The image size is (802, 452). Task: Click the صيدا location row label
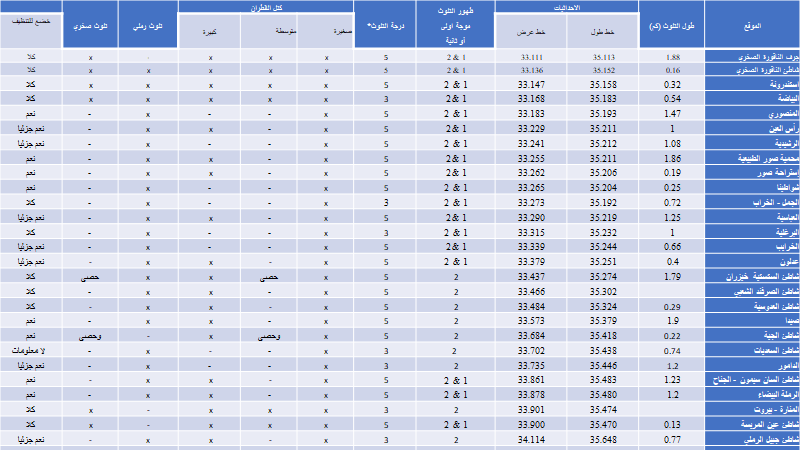coord(752,321)
